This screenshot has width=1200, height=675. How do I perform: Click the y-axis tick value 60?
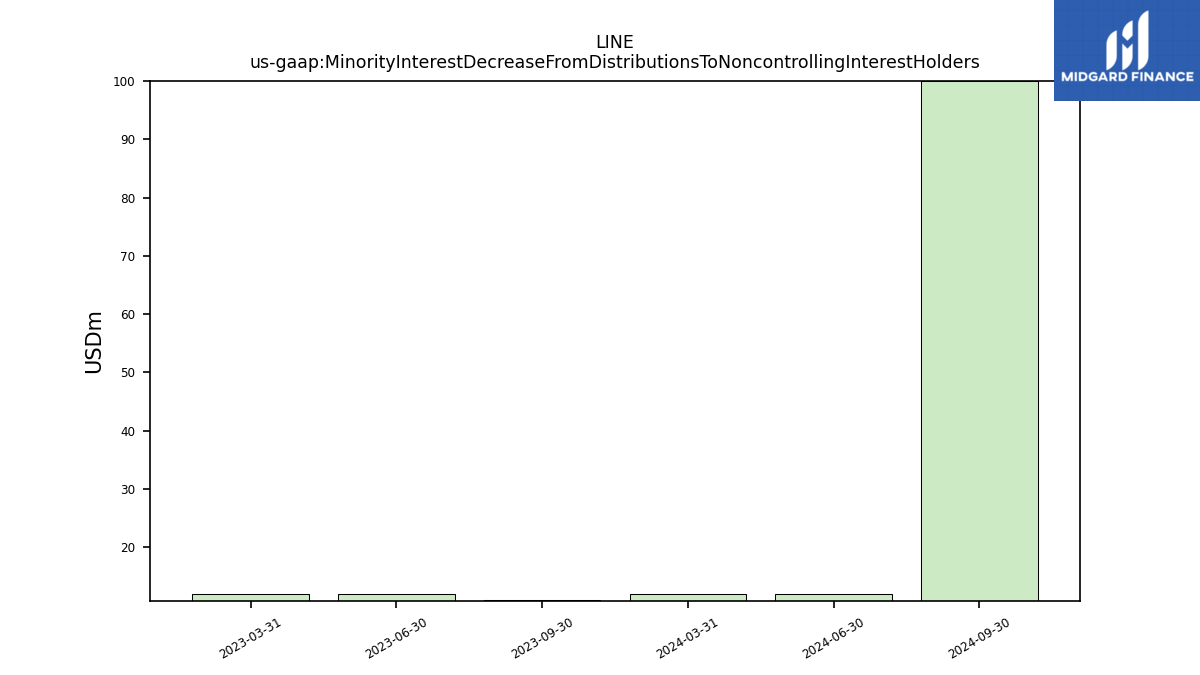click(128, 315)
